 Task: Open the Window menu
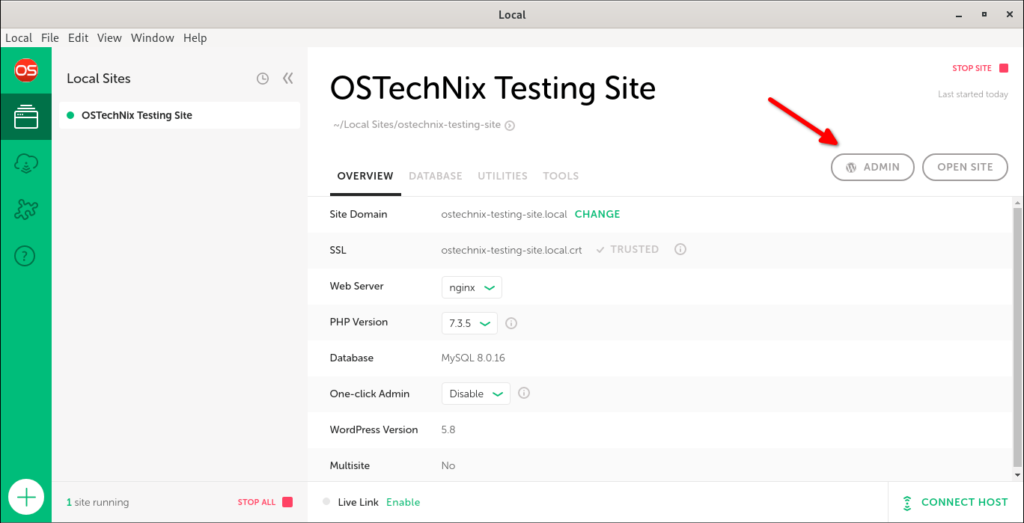tap(152, 38)
